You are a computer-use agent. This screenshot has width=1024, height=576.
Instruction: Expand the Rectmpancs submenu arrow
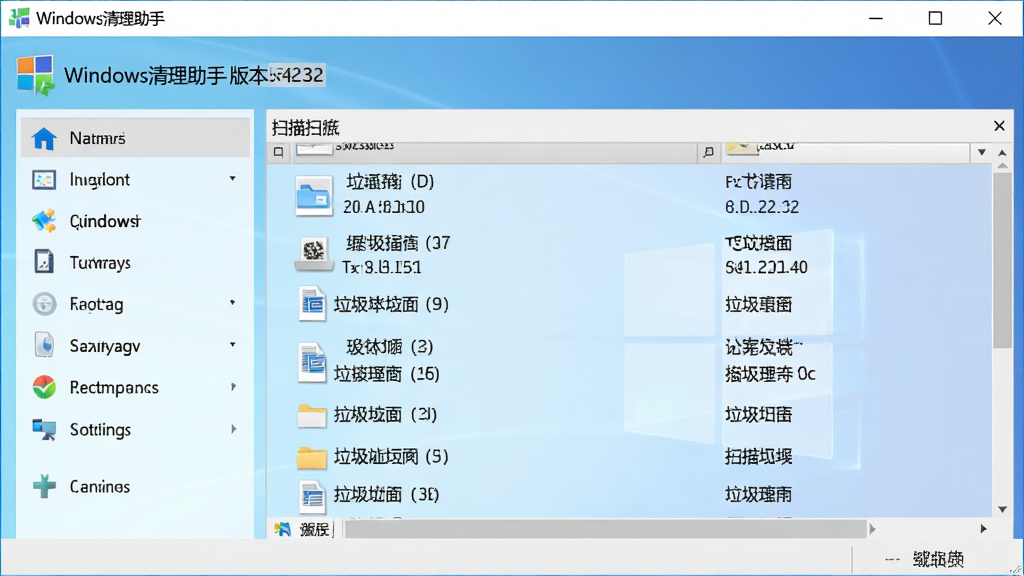(233, 387)
